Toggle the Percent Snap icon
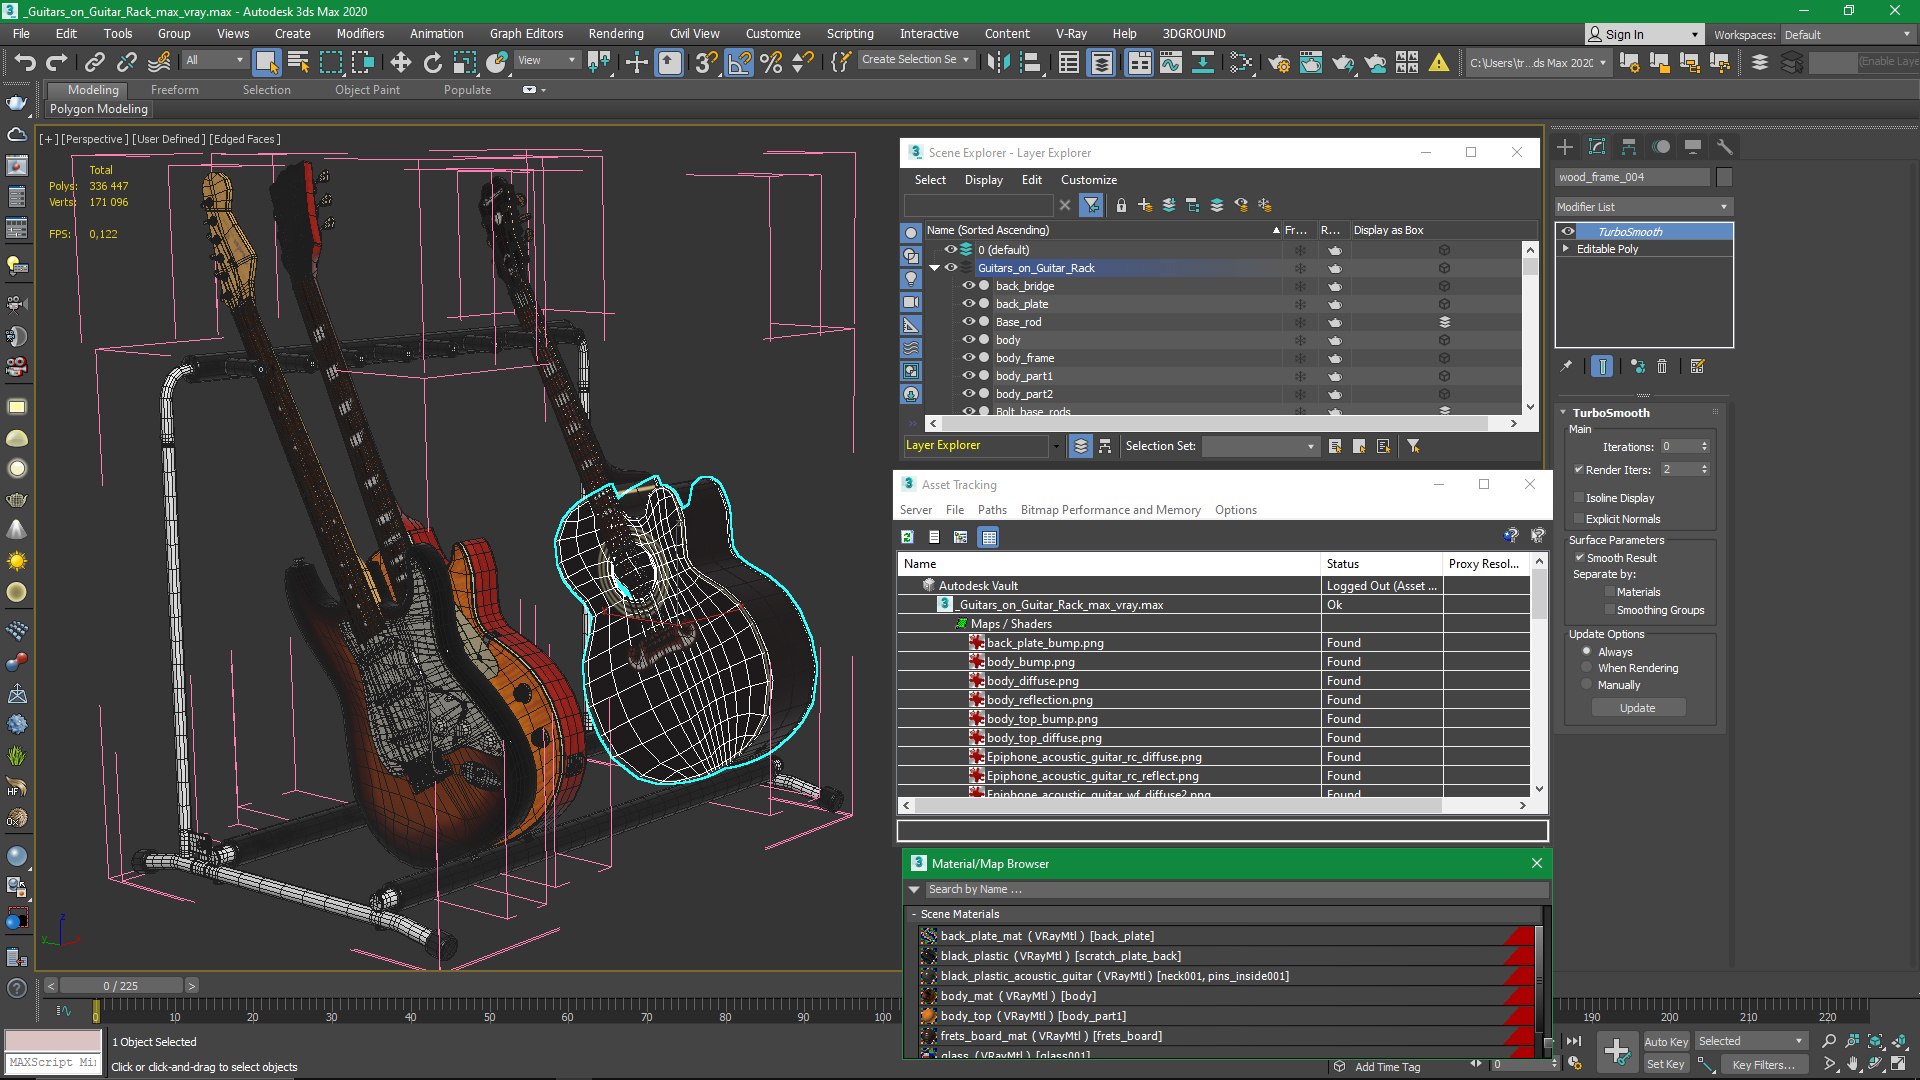The width and height of the screenshot is (1920, 1080). pyautogui.click(x=771, y=62)
